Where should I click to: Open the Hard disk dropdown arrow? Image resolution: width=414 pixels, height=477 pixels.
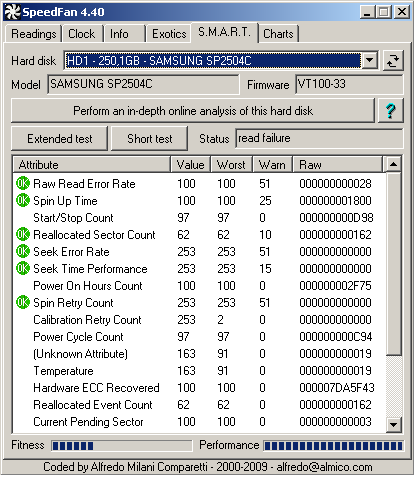pyautogui.click(x=370, y=61)
